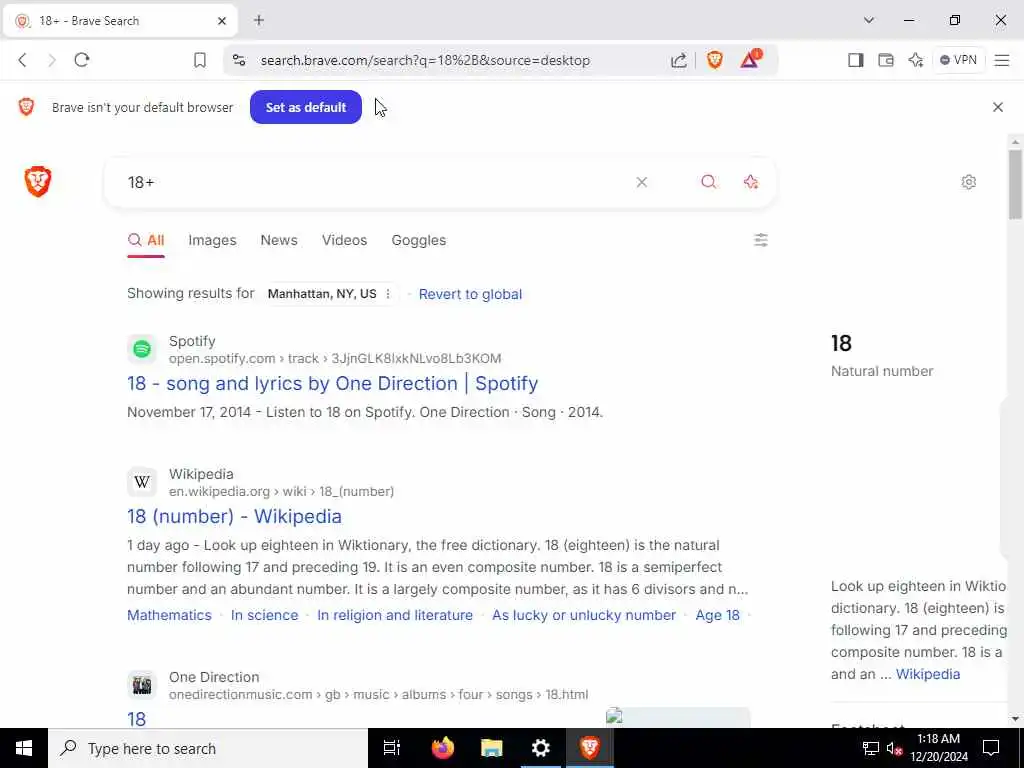
Task: Open Brave Wallet icon
Action: [x=886, y=60]
